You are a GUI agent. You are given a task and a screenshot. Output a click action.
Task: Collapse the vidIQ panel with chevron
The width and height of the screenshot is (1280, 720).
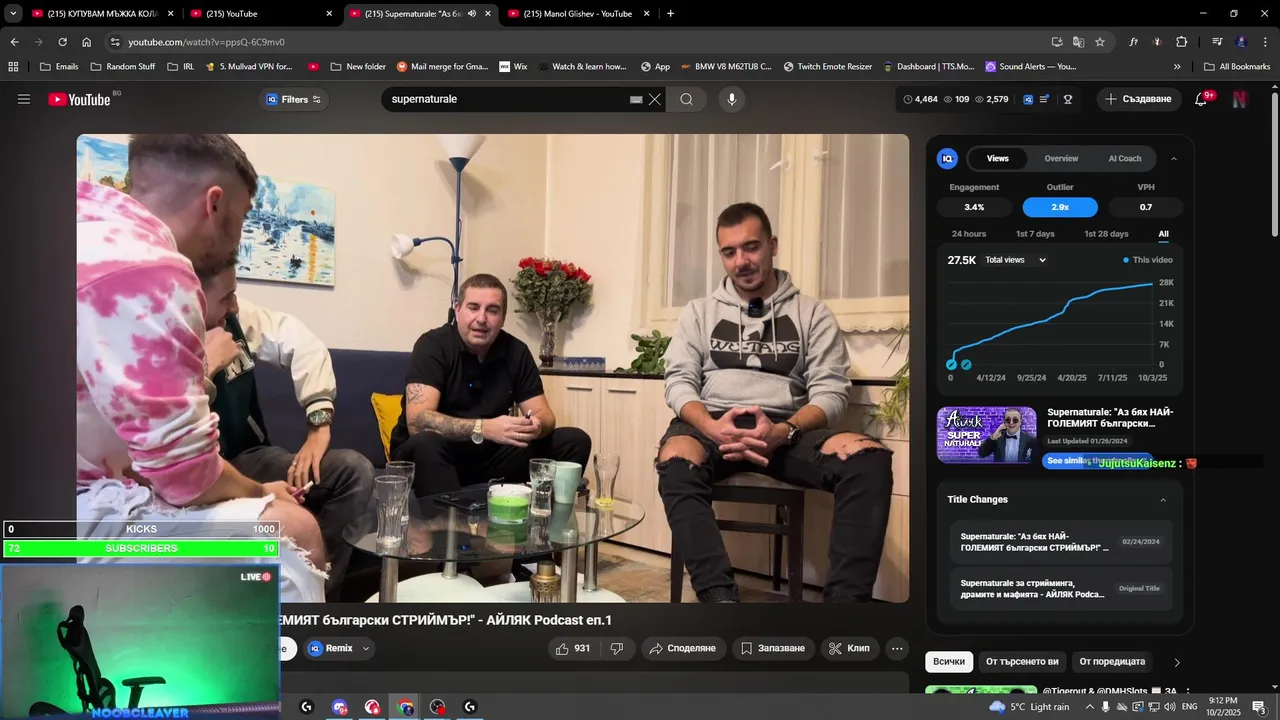coord(1174,158)
